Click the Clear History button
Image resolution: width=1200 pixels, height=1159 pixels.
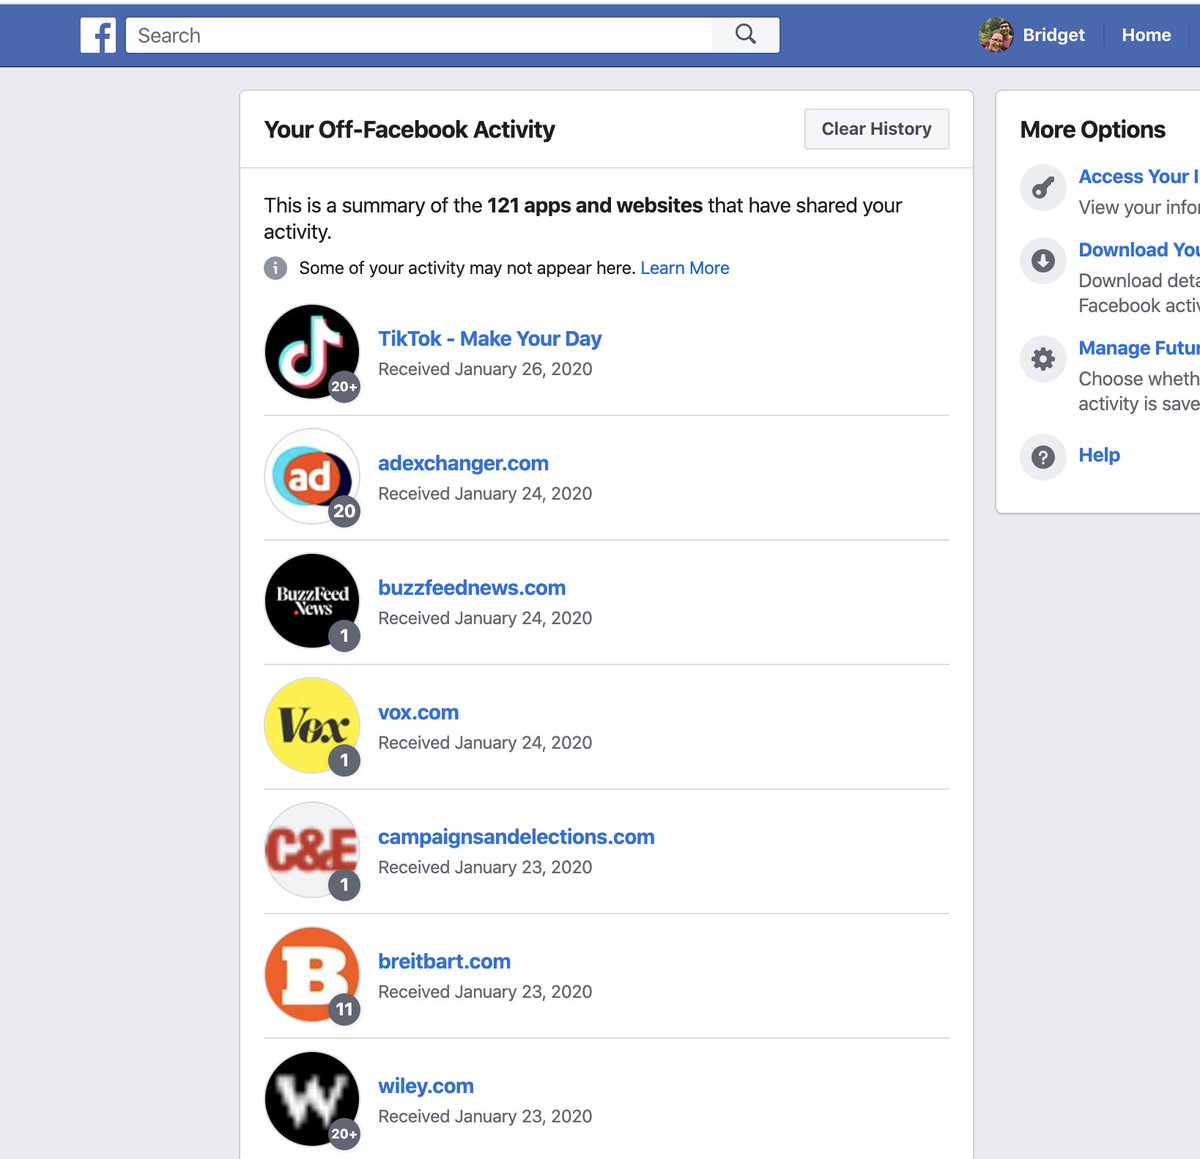(x=877, y=129)
